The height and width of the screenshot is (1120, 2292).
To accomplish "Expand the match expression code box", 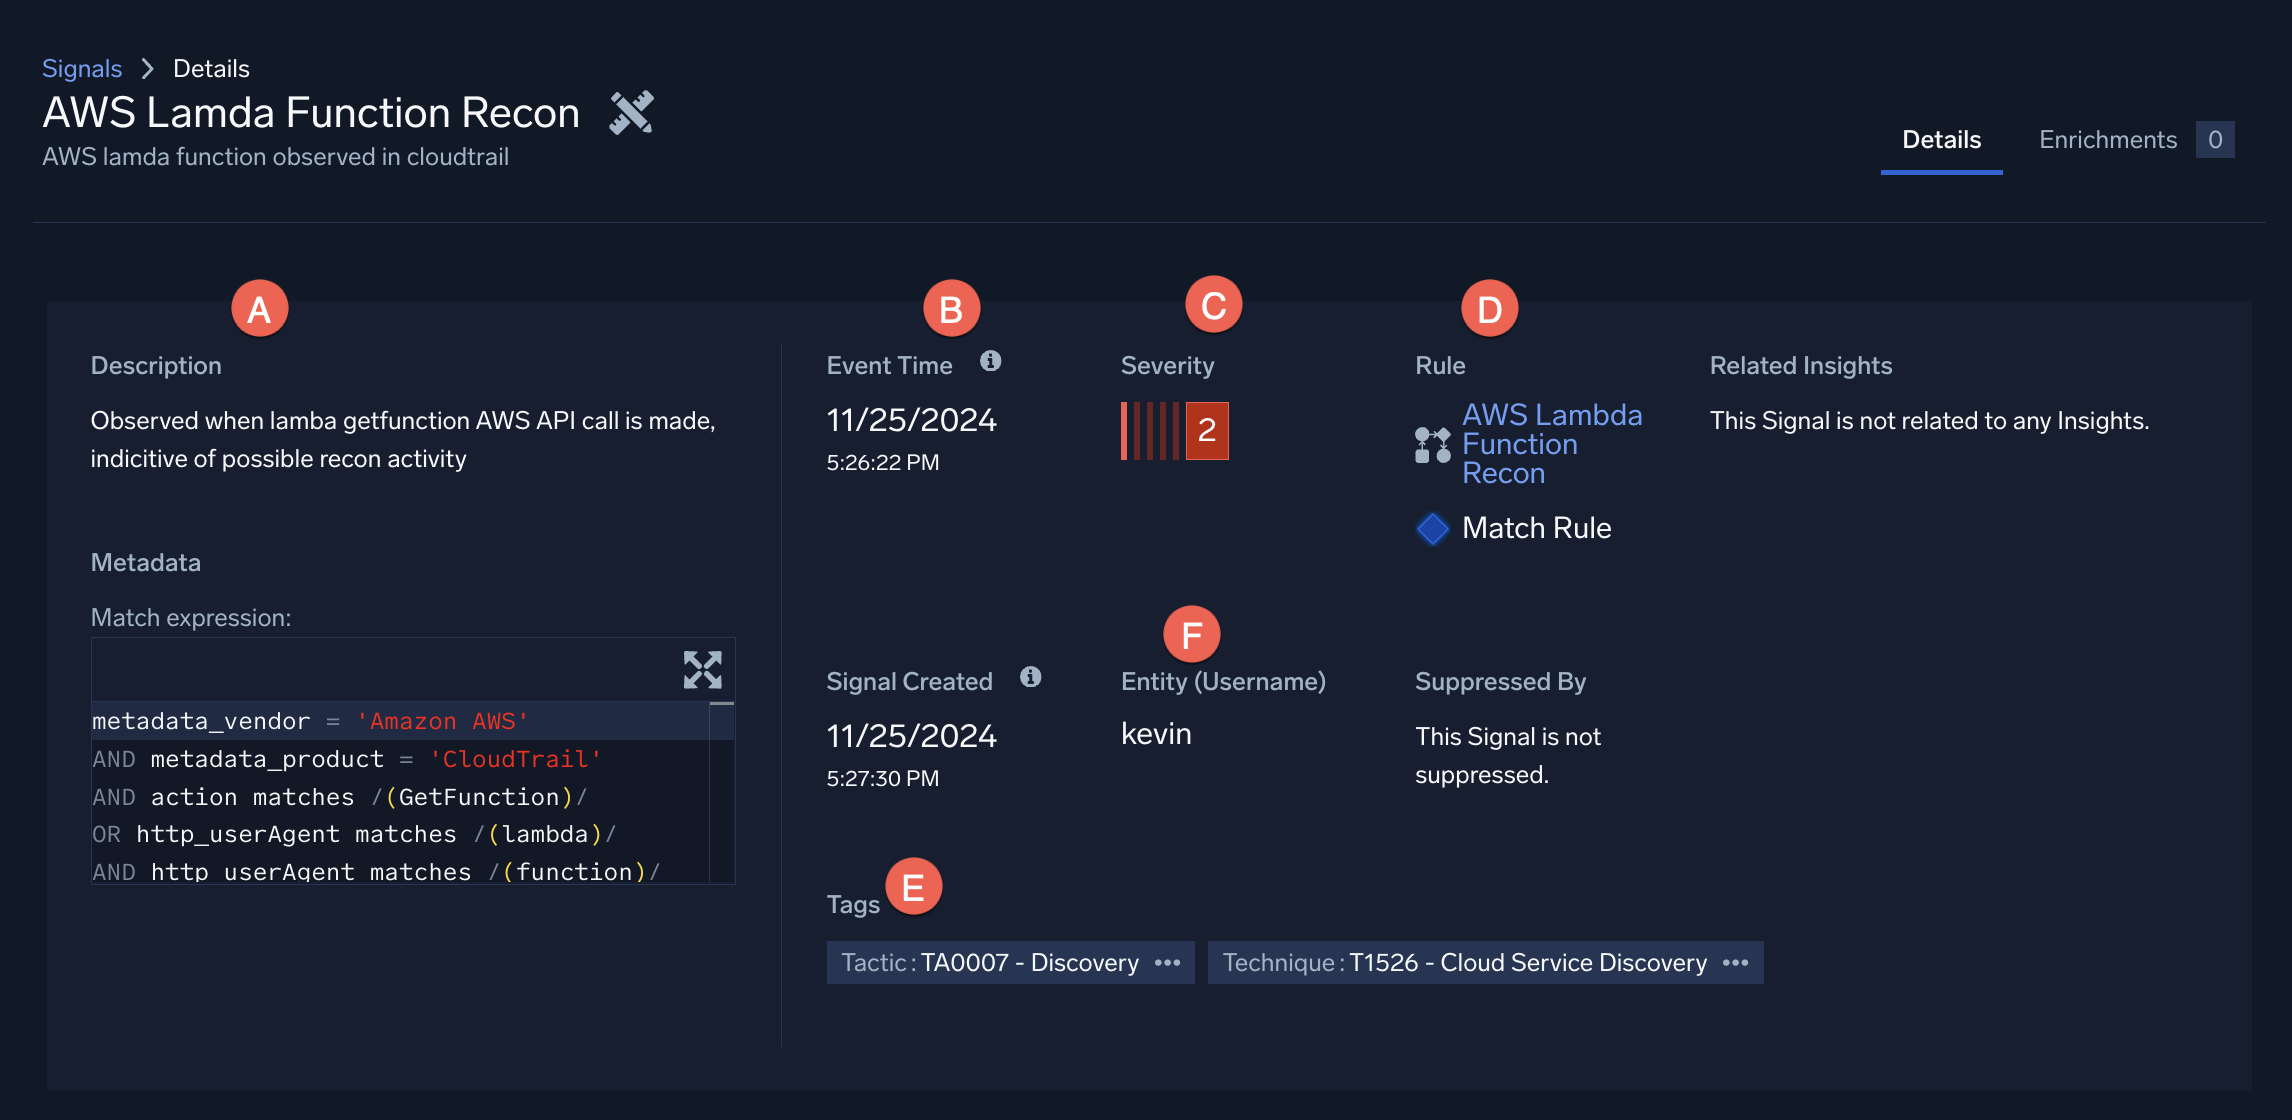I will pyautogui.click(x=702, y=669).
